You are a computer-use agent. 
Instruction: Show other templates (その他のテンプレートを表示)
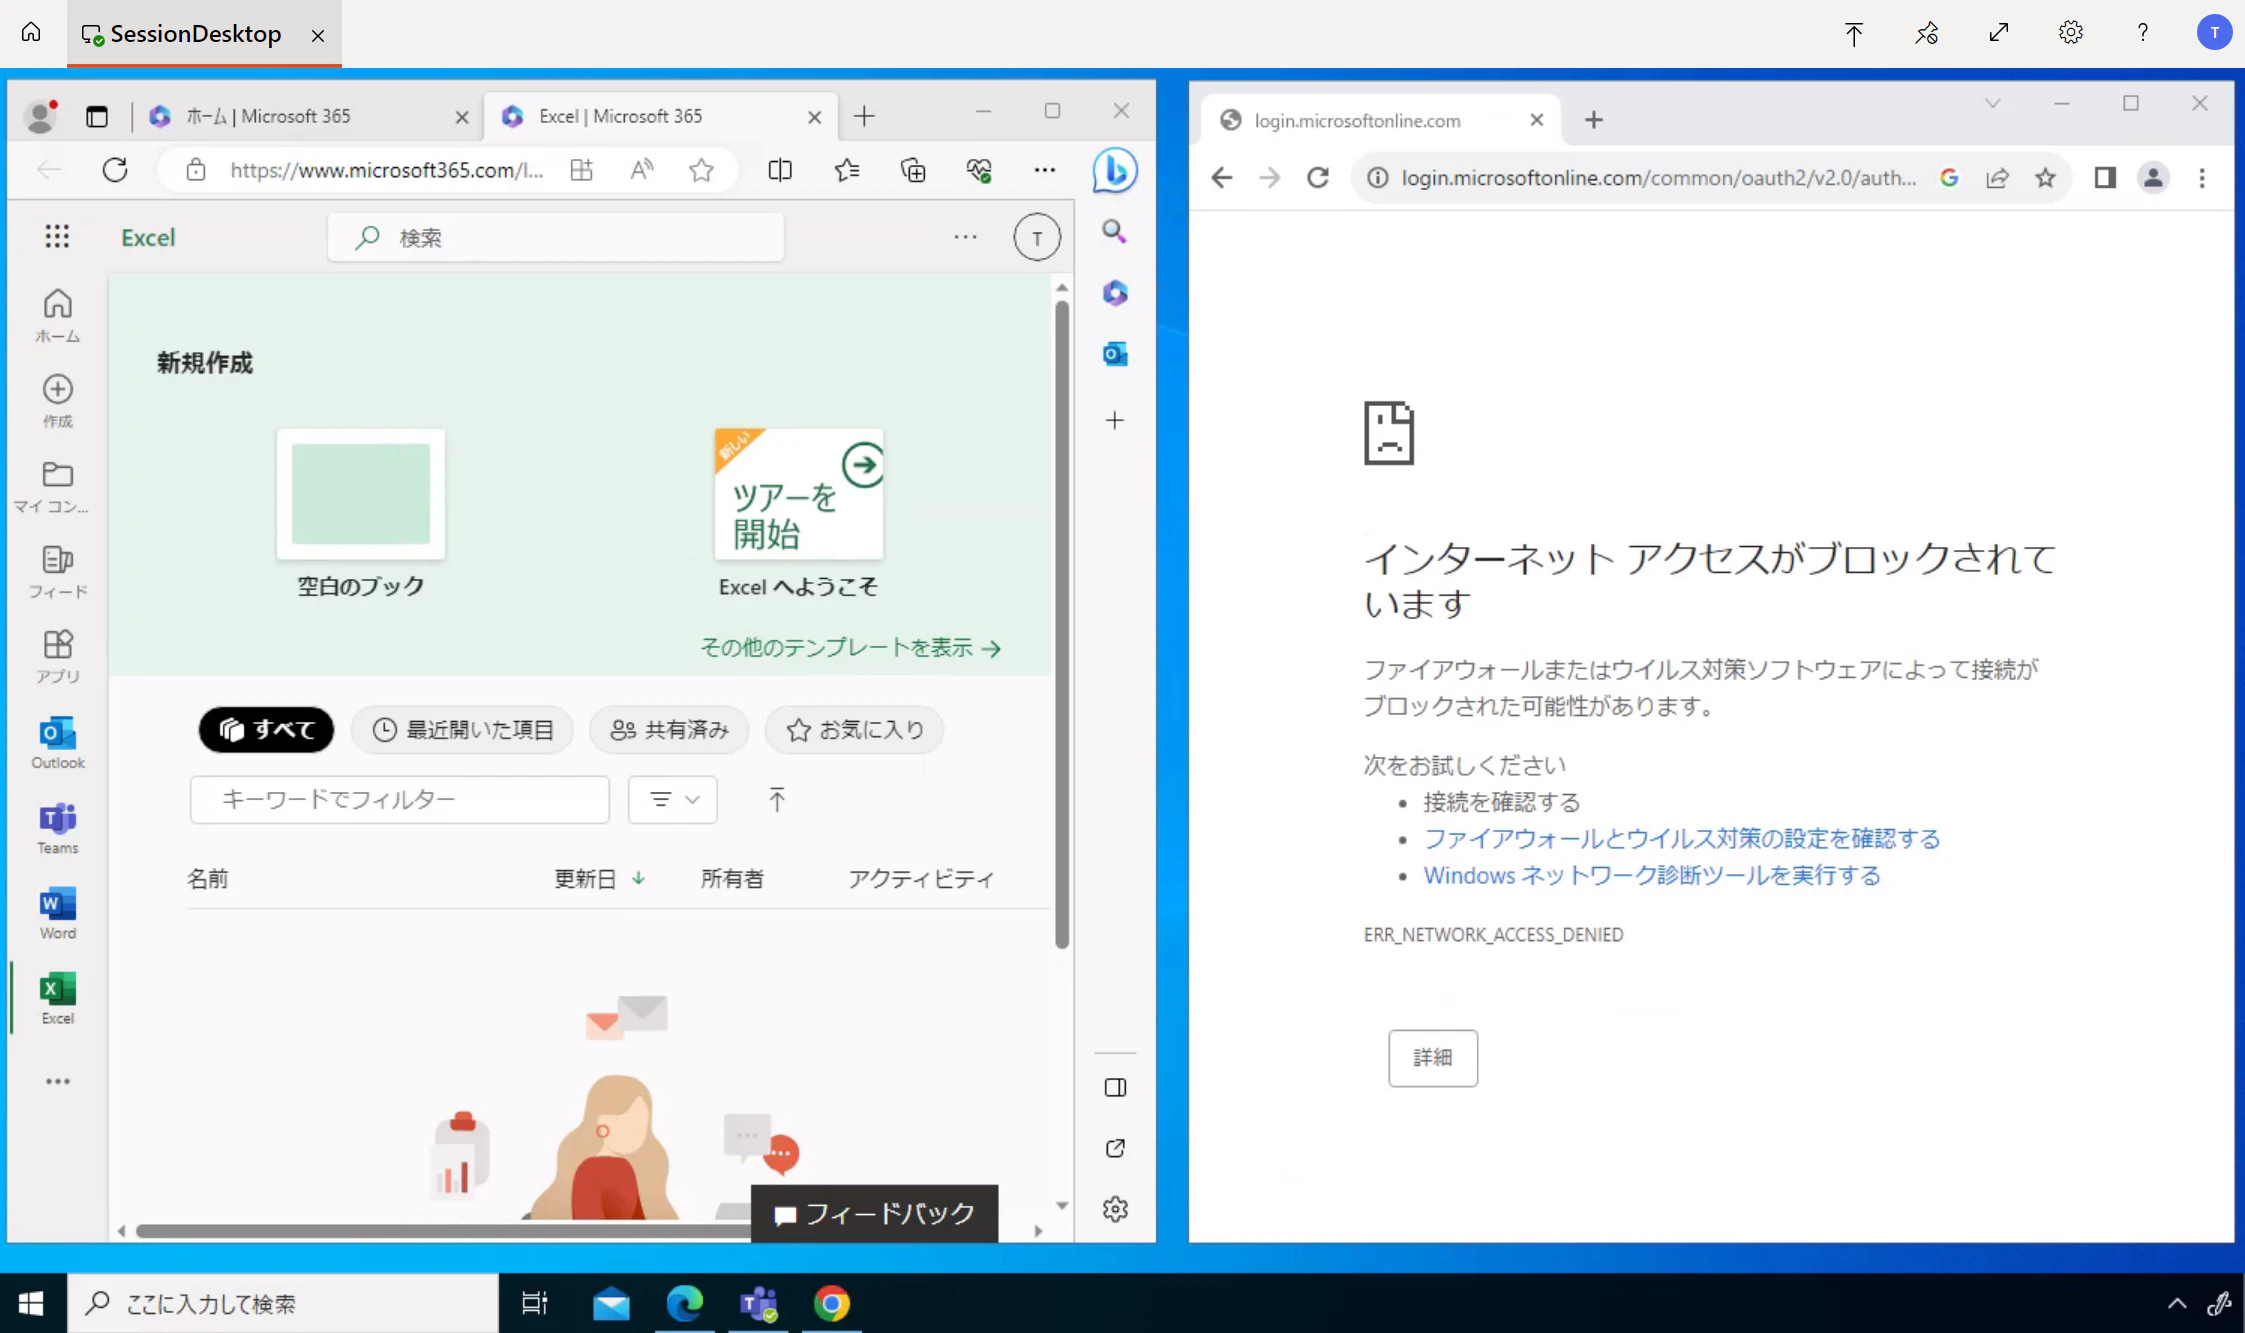click(x=851, y=648)
